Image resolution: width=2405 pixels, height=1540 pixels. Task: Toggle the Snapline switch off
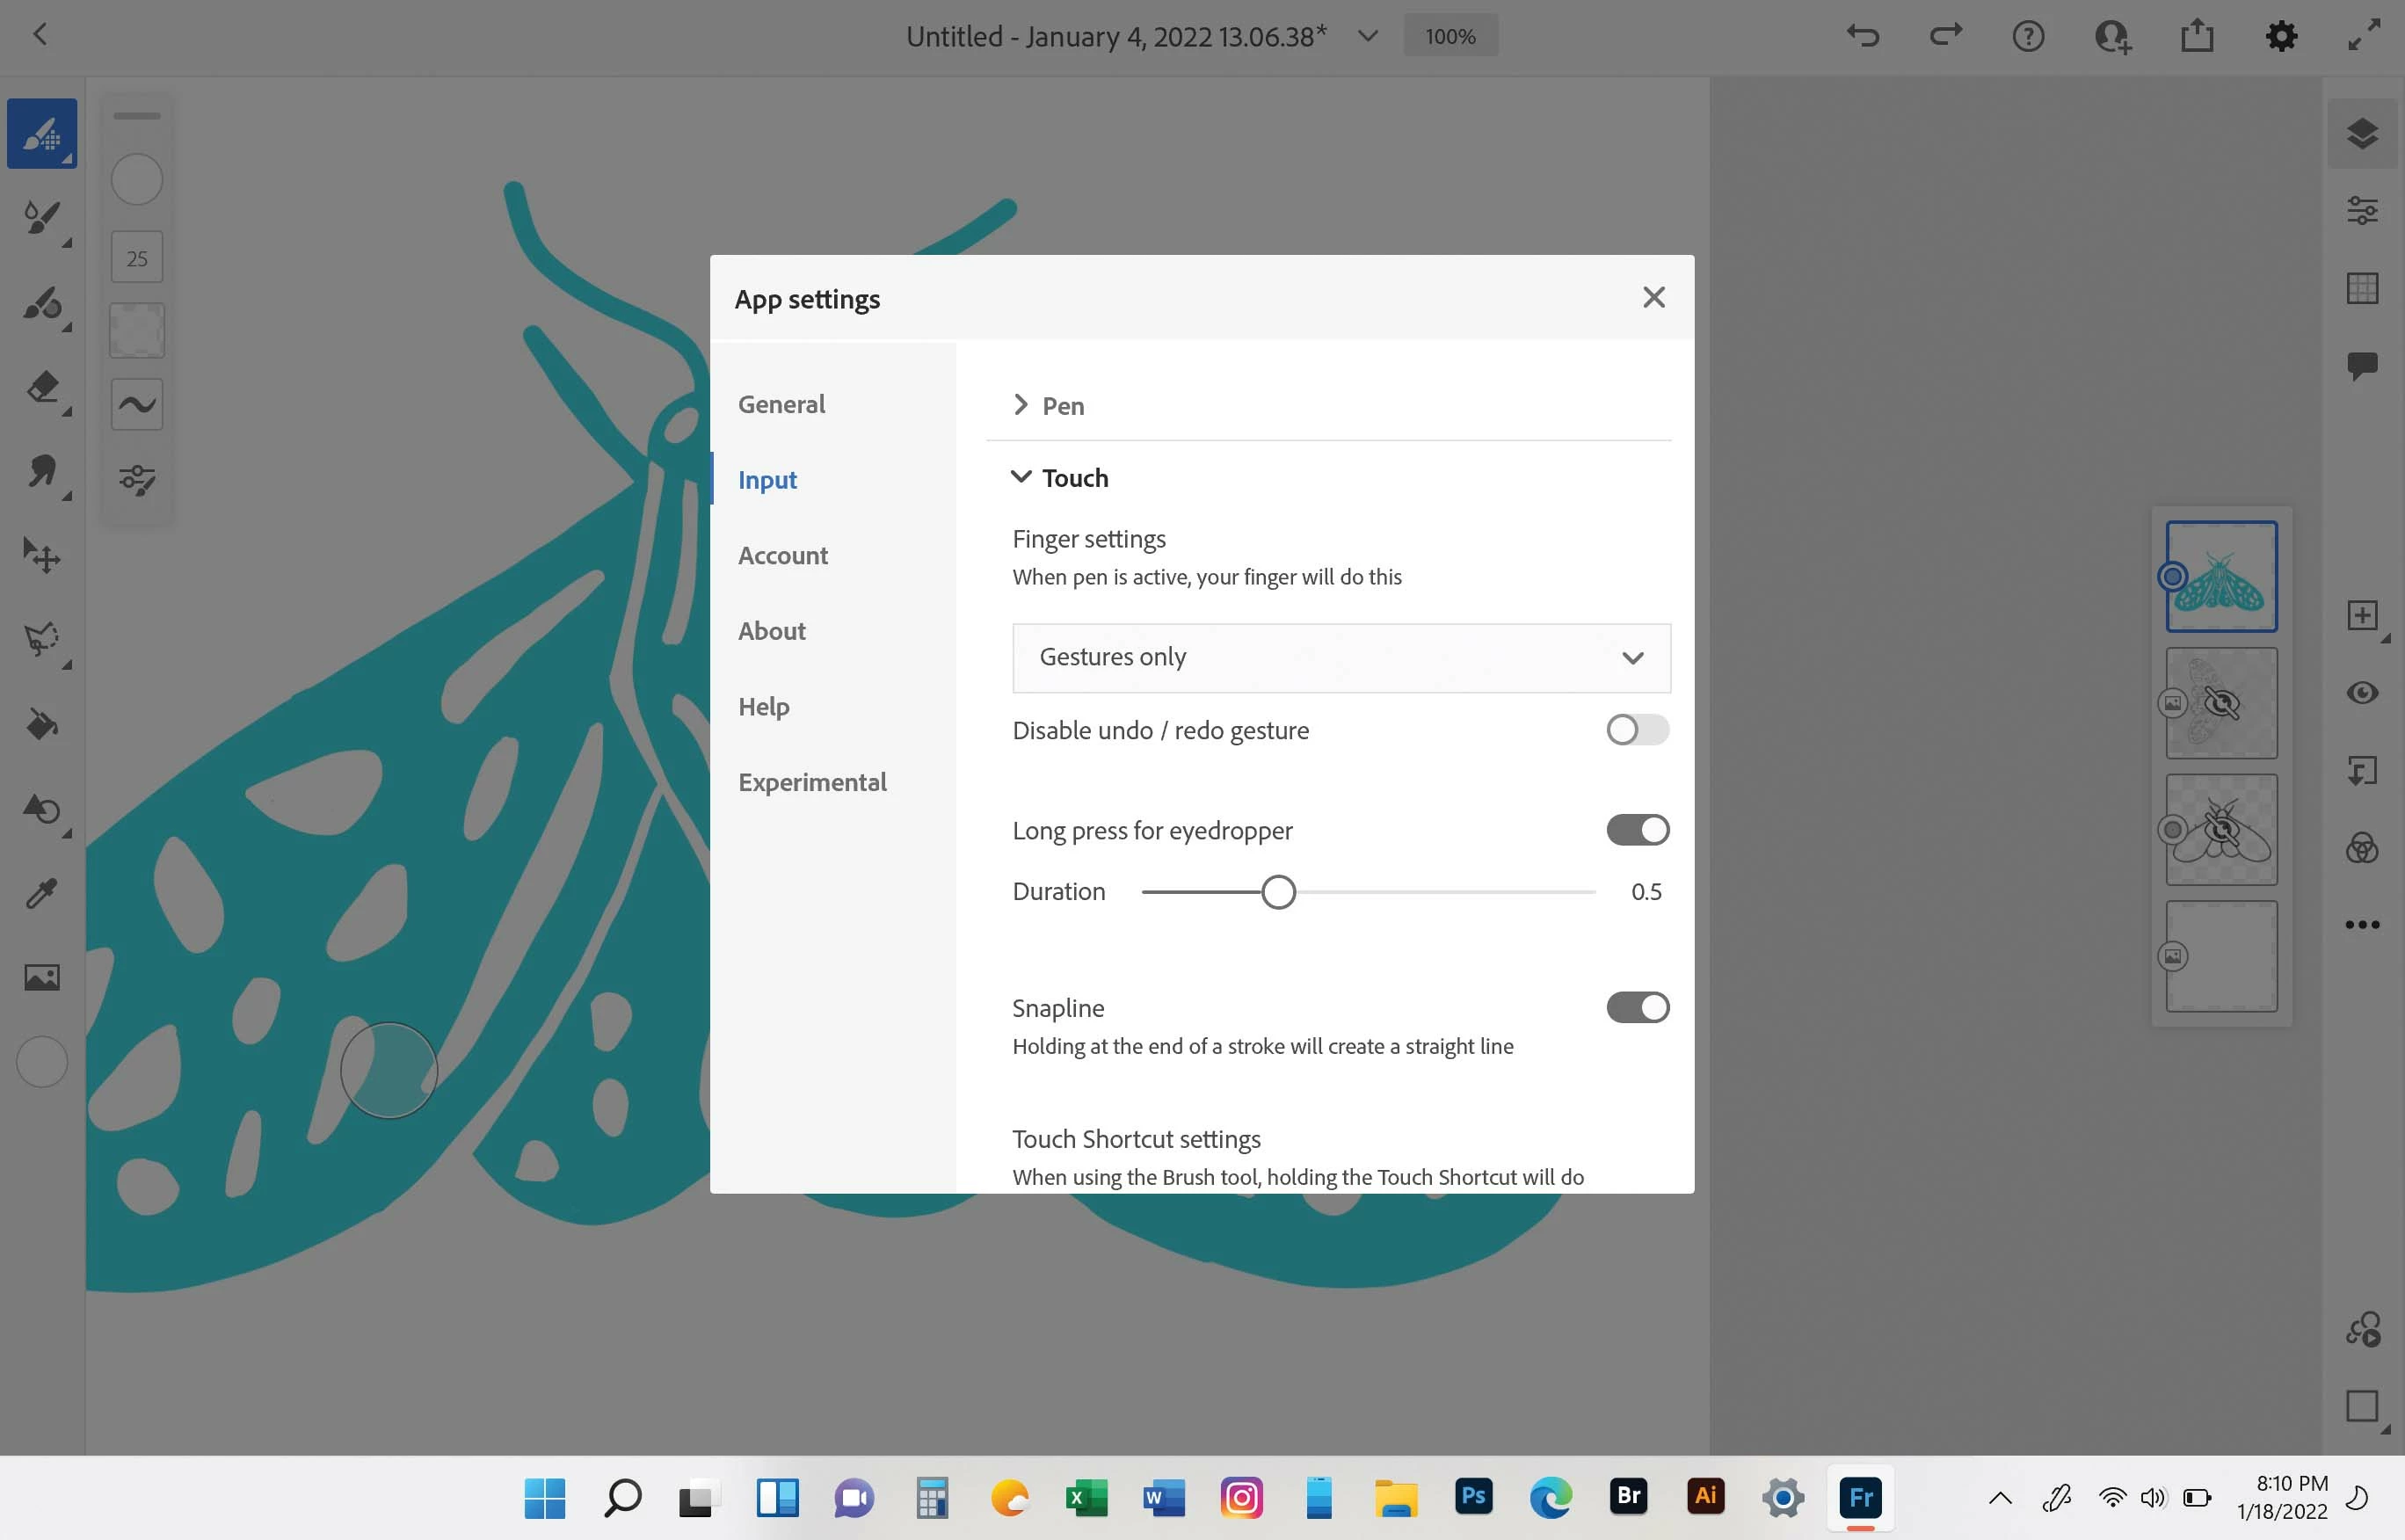point(1637,1007)
